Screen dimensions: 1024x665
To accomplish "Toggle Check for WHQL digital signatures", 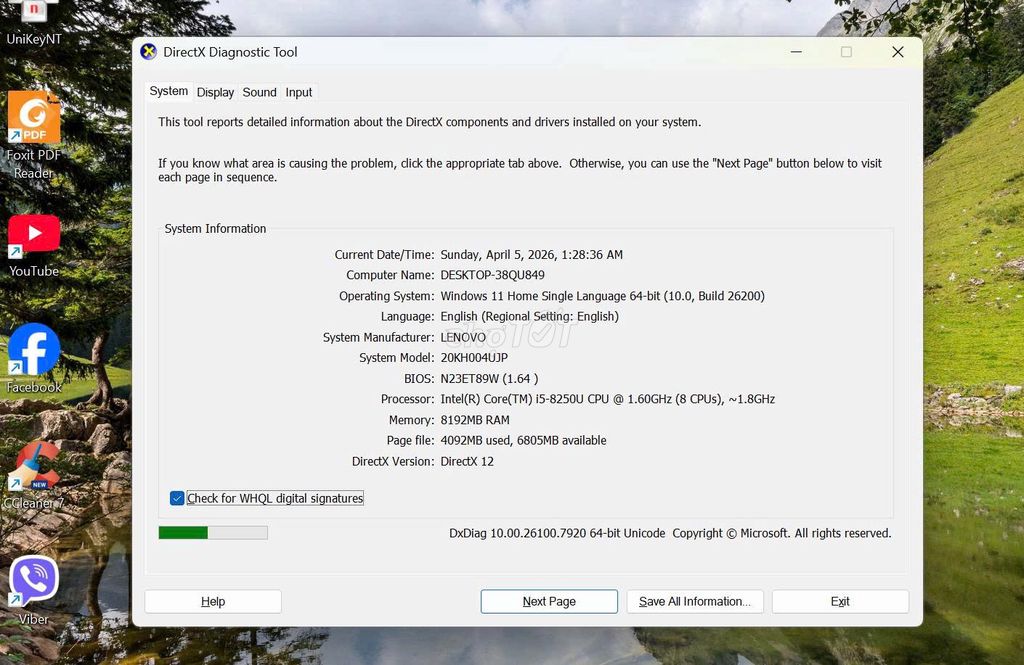I will point(177,498).
